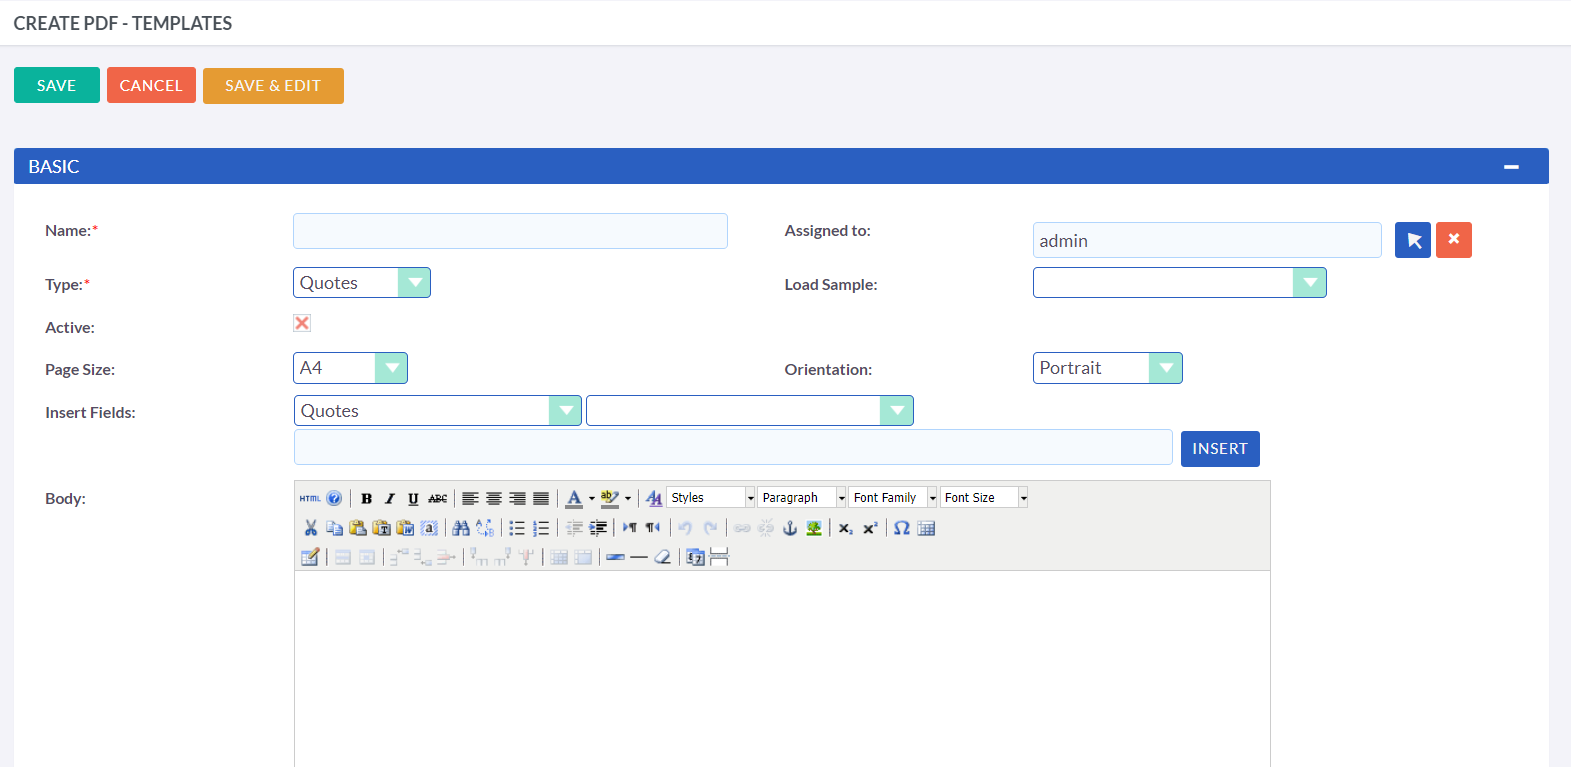This screenshot has width=1571, height=767.
Task: Pick text color with the A swatch
Action: 574,498
